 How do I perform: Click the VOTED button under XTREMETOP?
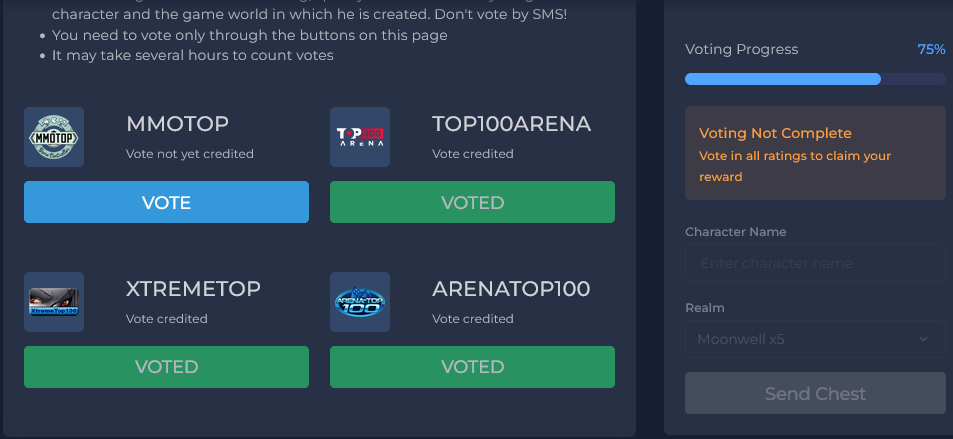(166, 367)
